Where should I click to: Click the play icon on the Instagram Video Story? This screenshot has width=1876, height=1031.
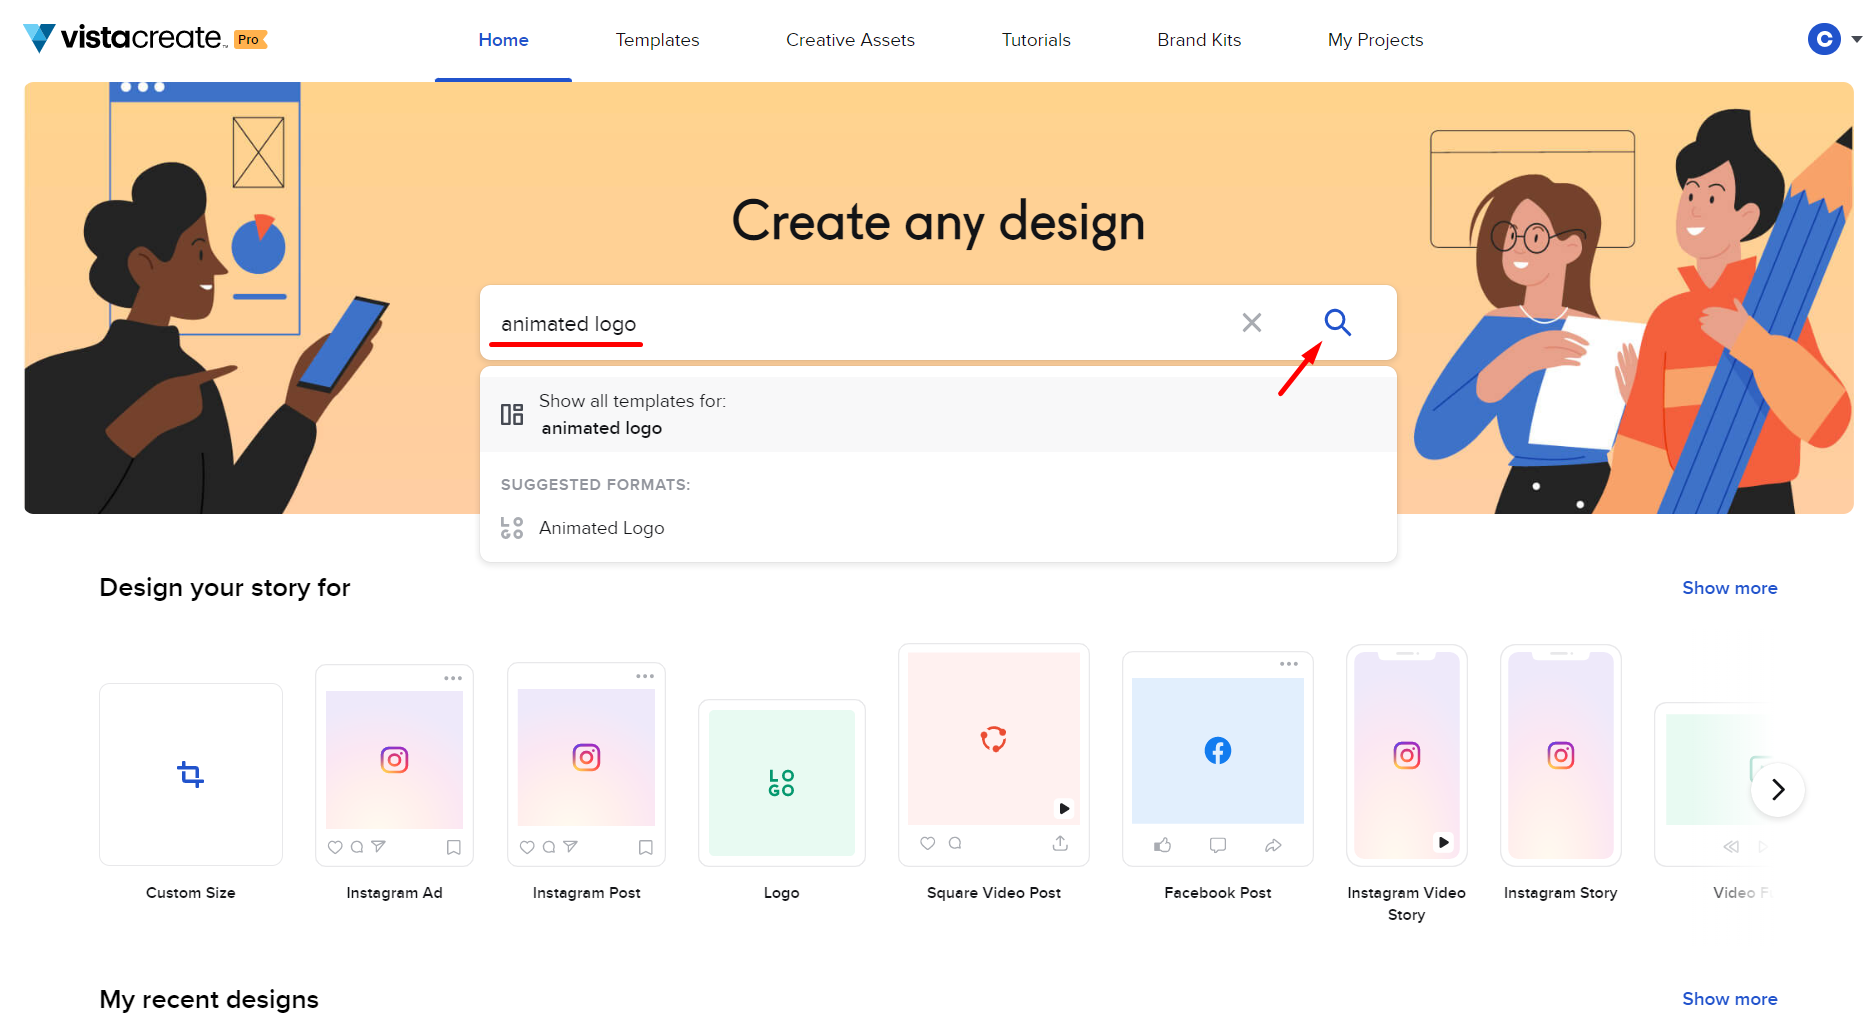(1443, 842)
